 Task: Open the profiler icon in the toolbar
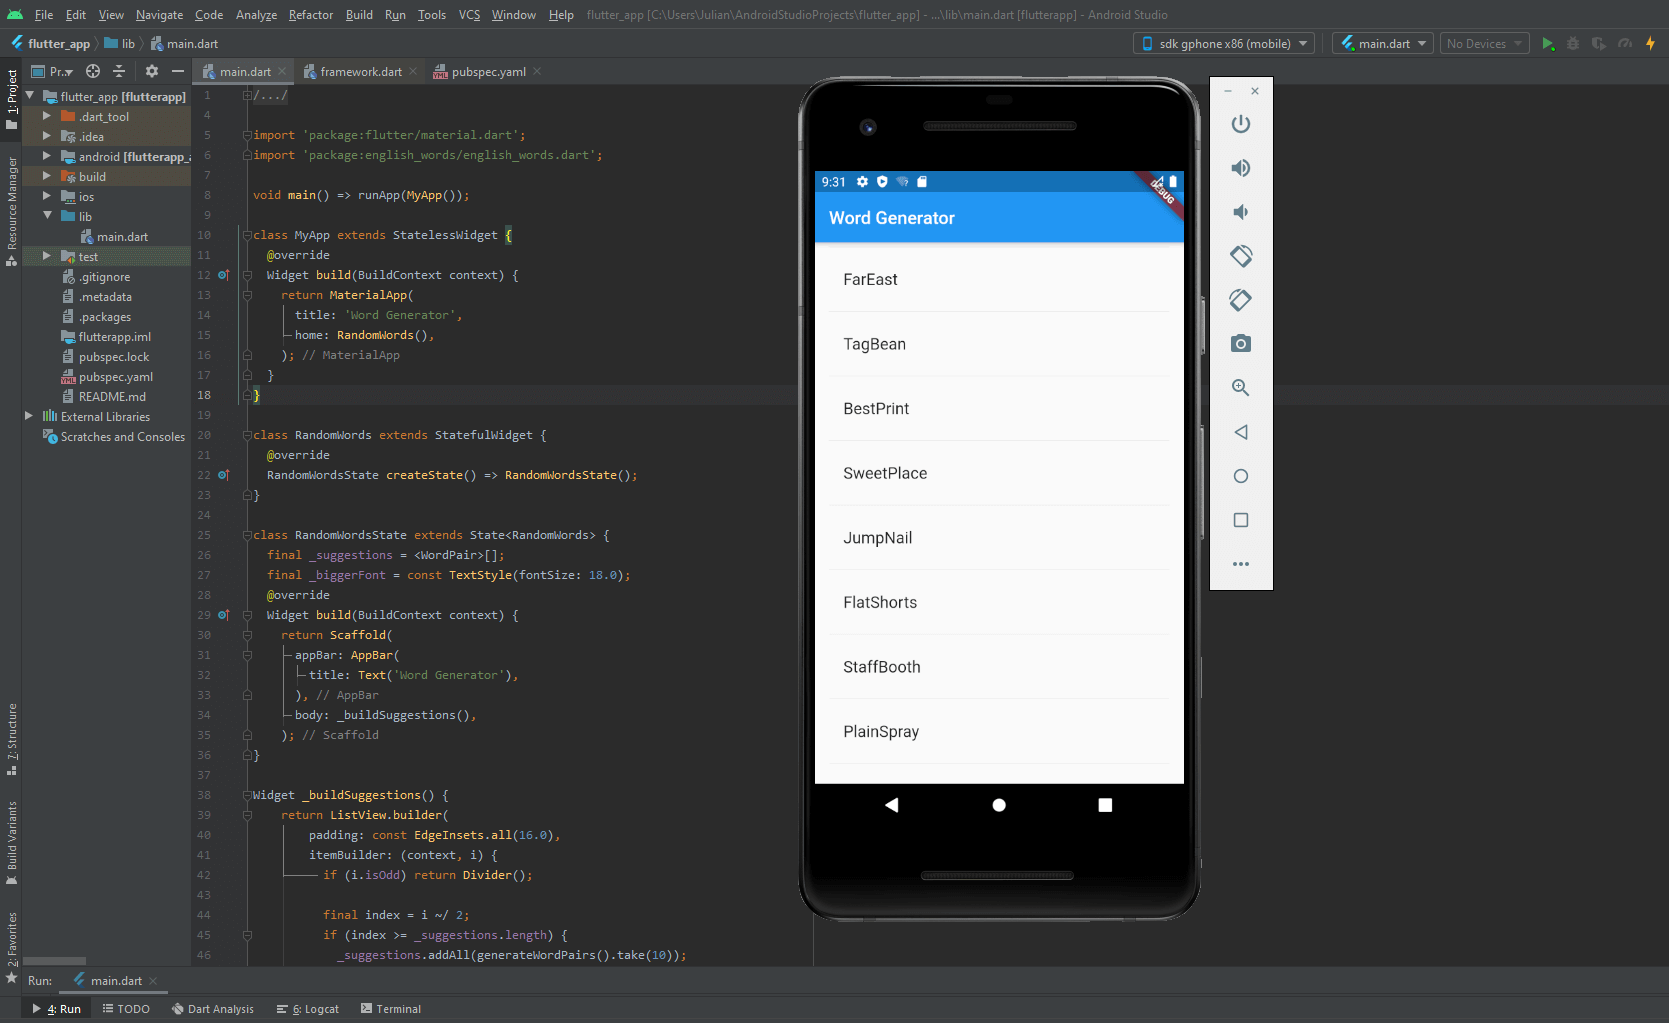tap(1624, 43)
